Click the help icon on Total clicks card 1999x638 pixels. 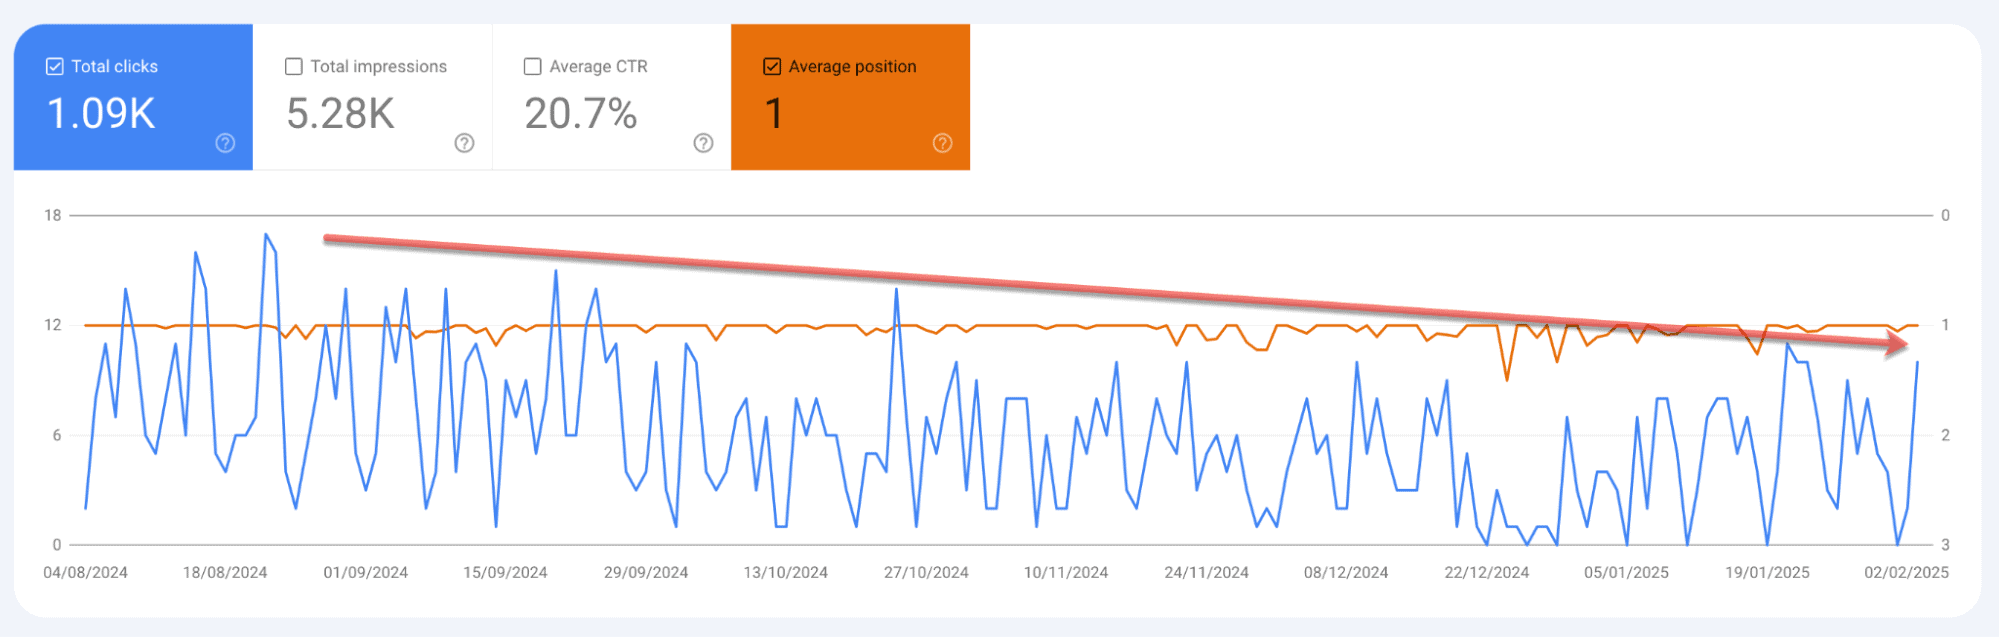[225, 143]
